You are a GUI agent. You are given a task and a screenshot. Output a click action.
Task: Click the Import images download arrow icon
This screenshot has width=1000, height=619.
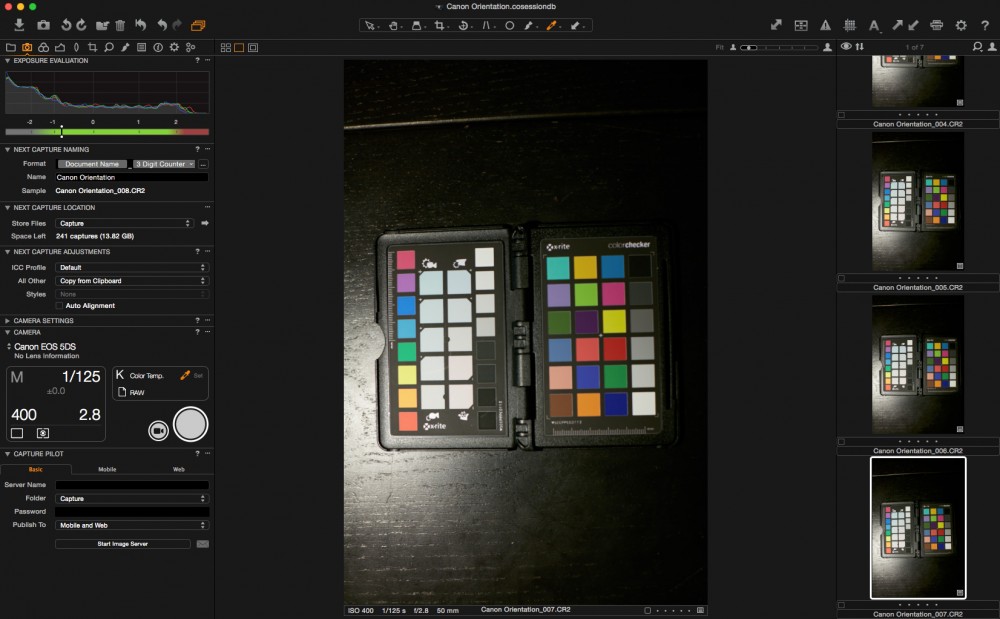[x=19, y=25]
